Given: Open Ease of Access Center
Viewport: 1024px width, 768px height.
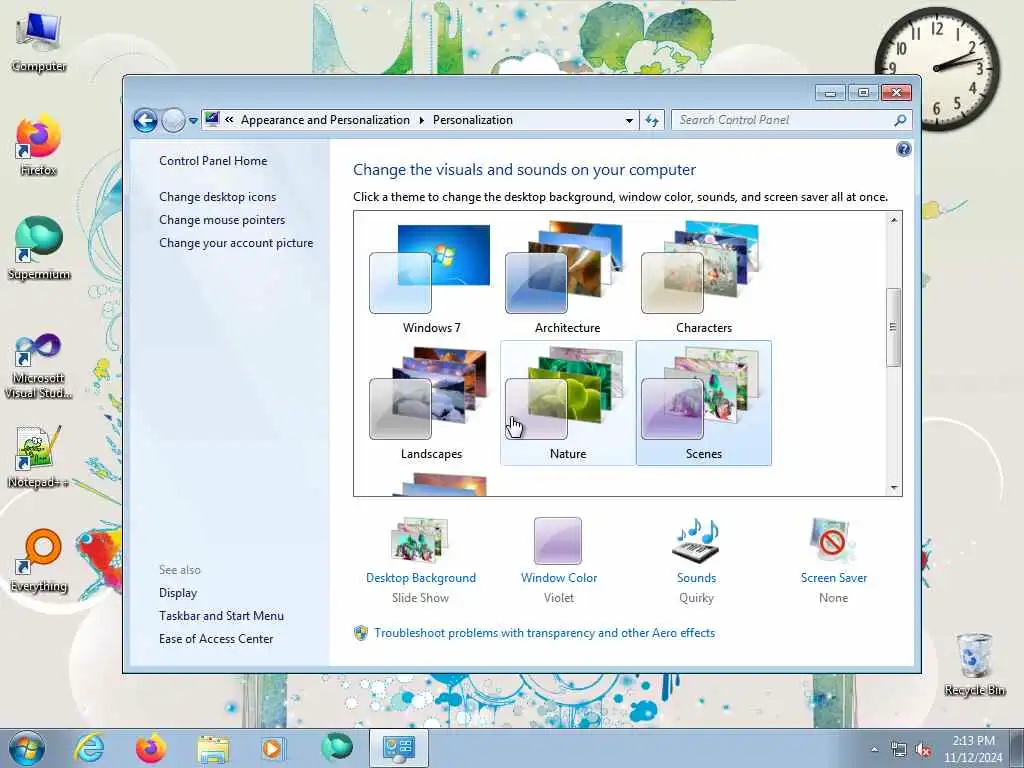Looking at the screenshot, I should point(216,639).
